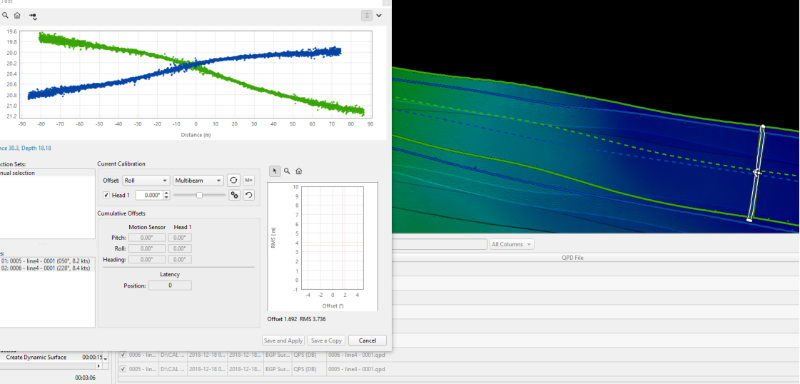Click the job list horizontal scroll right arrow
This screenshot has height=384, width=800.
coord(99,366)
